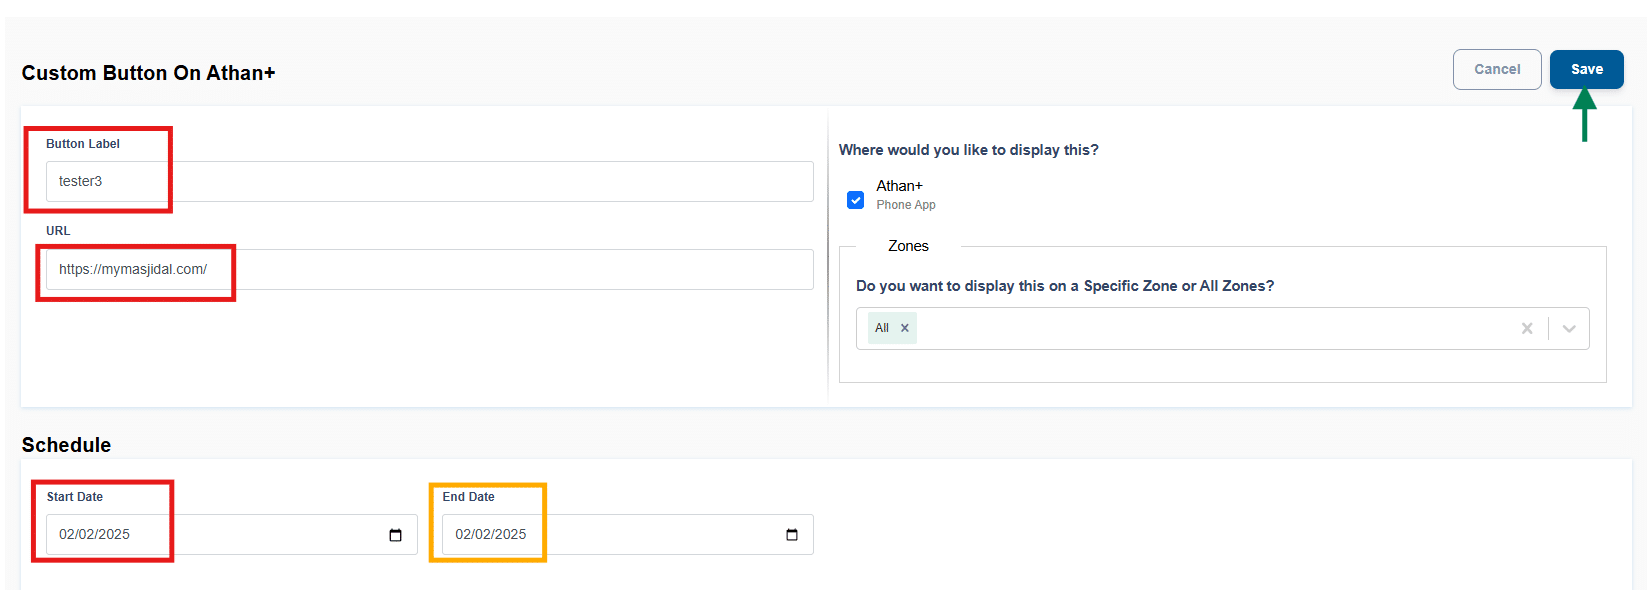Clear all selected zones
Viewport: 1652px width, 590px height.
tap(1527, 328)
